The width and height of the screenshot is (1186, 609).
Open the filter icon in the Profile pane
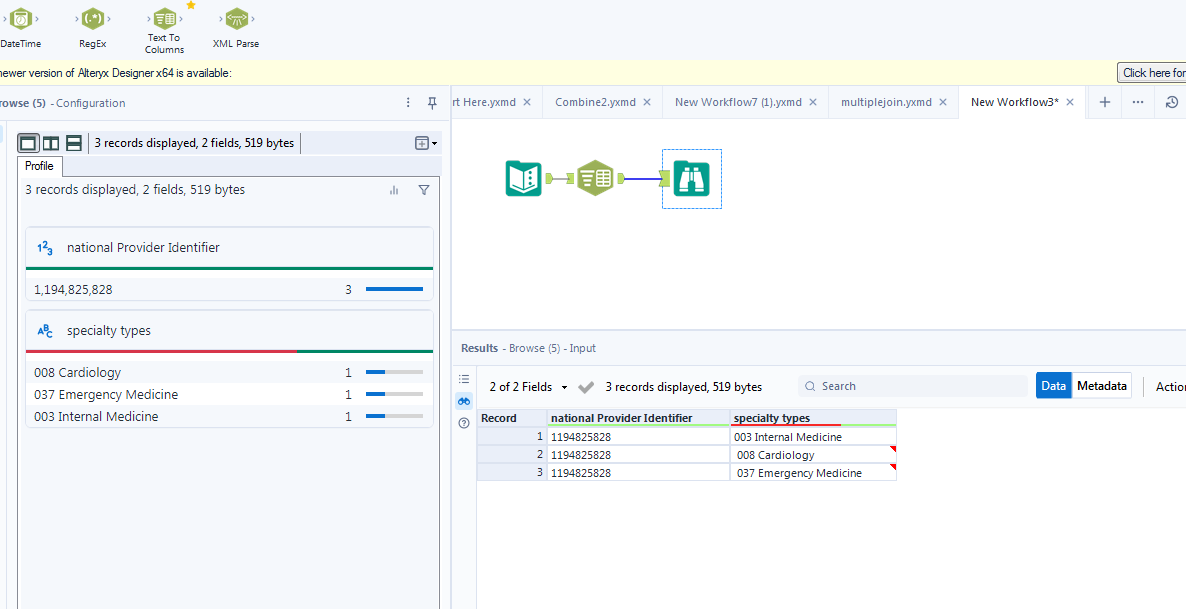click(424, 190)
